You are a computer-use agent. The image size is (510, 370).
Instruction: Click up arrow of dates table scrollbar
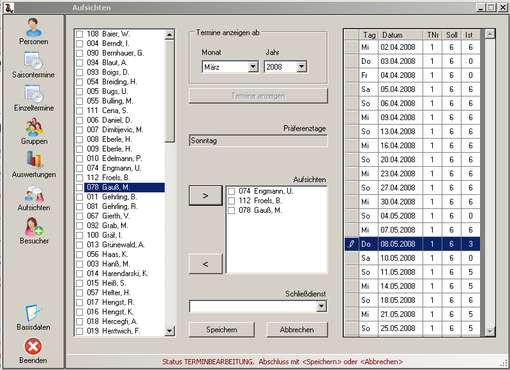(x=490, y=34)
